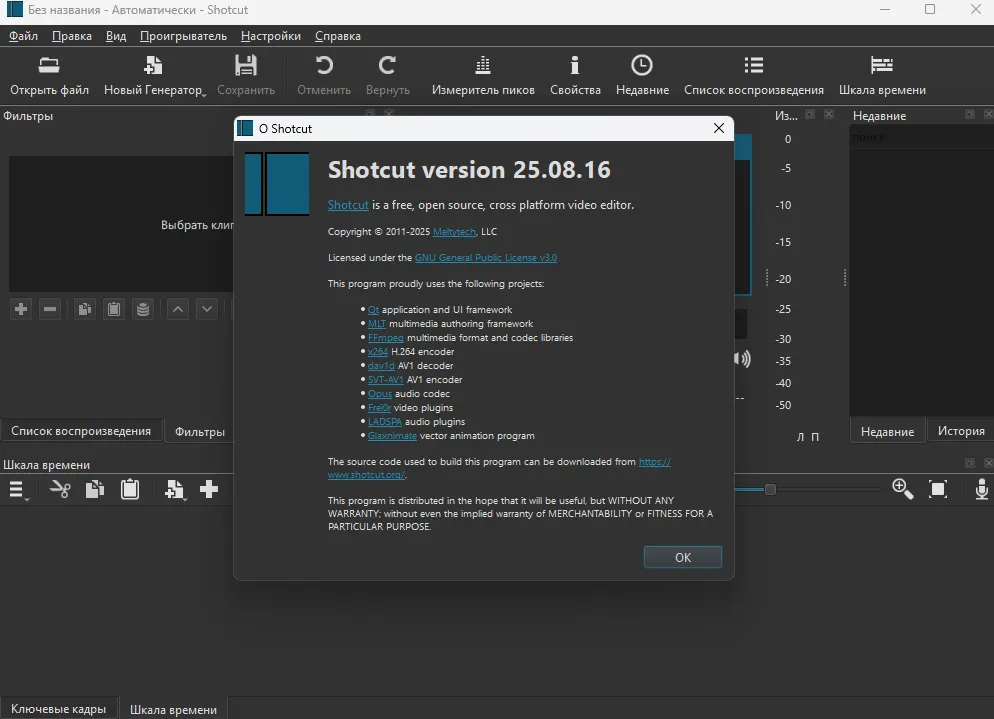The height and width of the screenshot is (719, 994).
Task: Open the timeline hamburger menu dropdown
Action: coord(17,490)
